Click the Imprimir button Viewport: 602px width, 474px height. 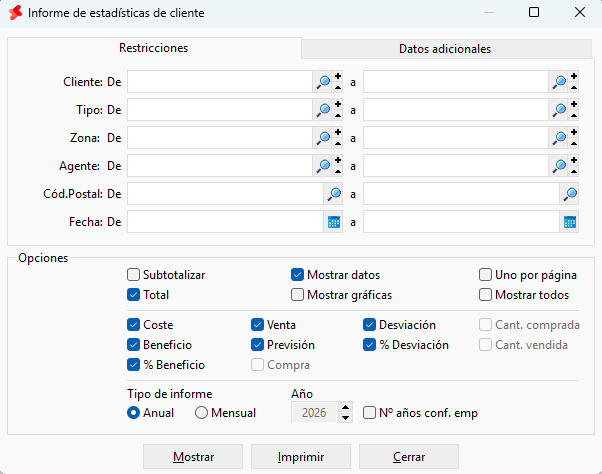301,457
